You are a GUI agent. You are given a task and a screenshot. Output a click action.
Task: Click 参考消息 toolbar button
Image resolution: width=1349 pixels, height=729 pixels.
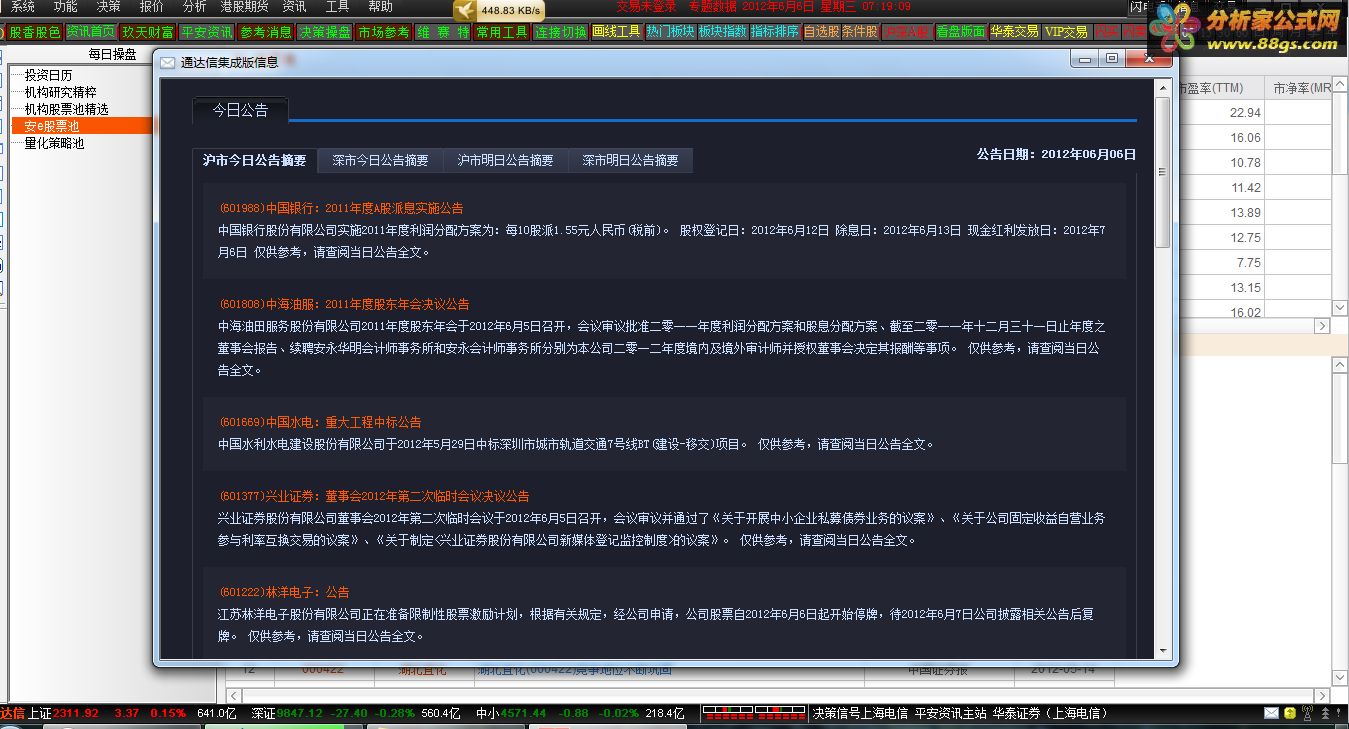[266, 32]
